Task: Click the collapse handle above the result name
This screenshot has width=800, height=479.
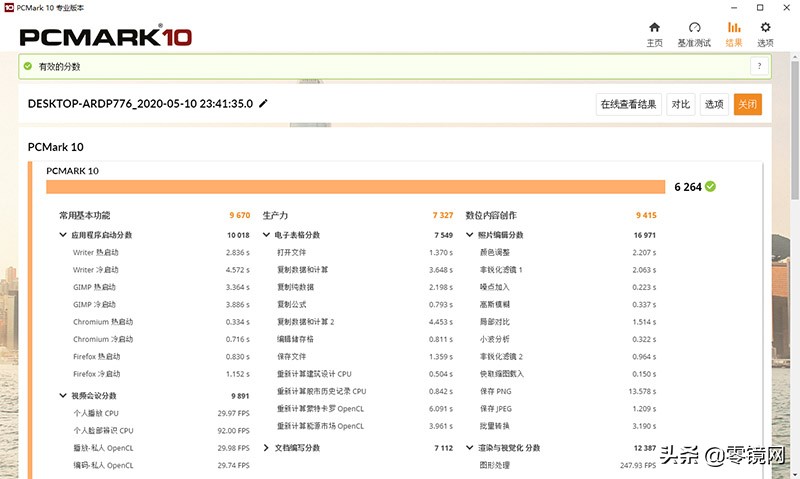Action: pyautogui.click(x=310, y=82)
